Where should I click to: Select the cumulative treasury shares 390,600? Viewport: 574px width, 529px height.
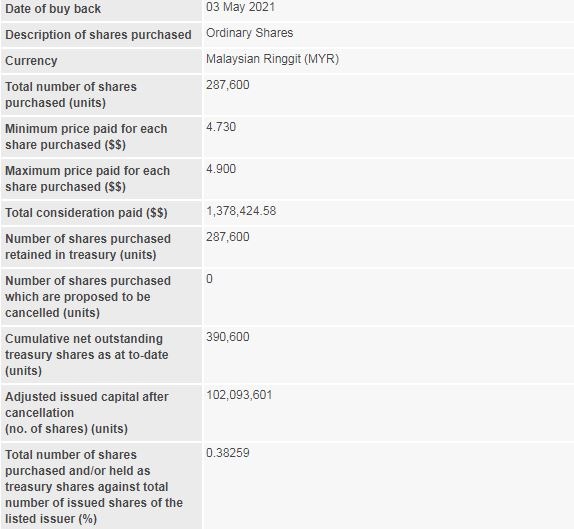point(227,337)
